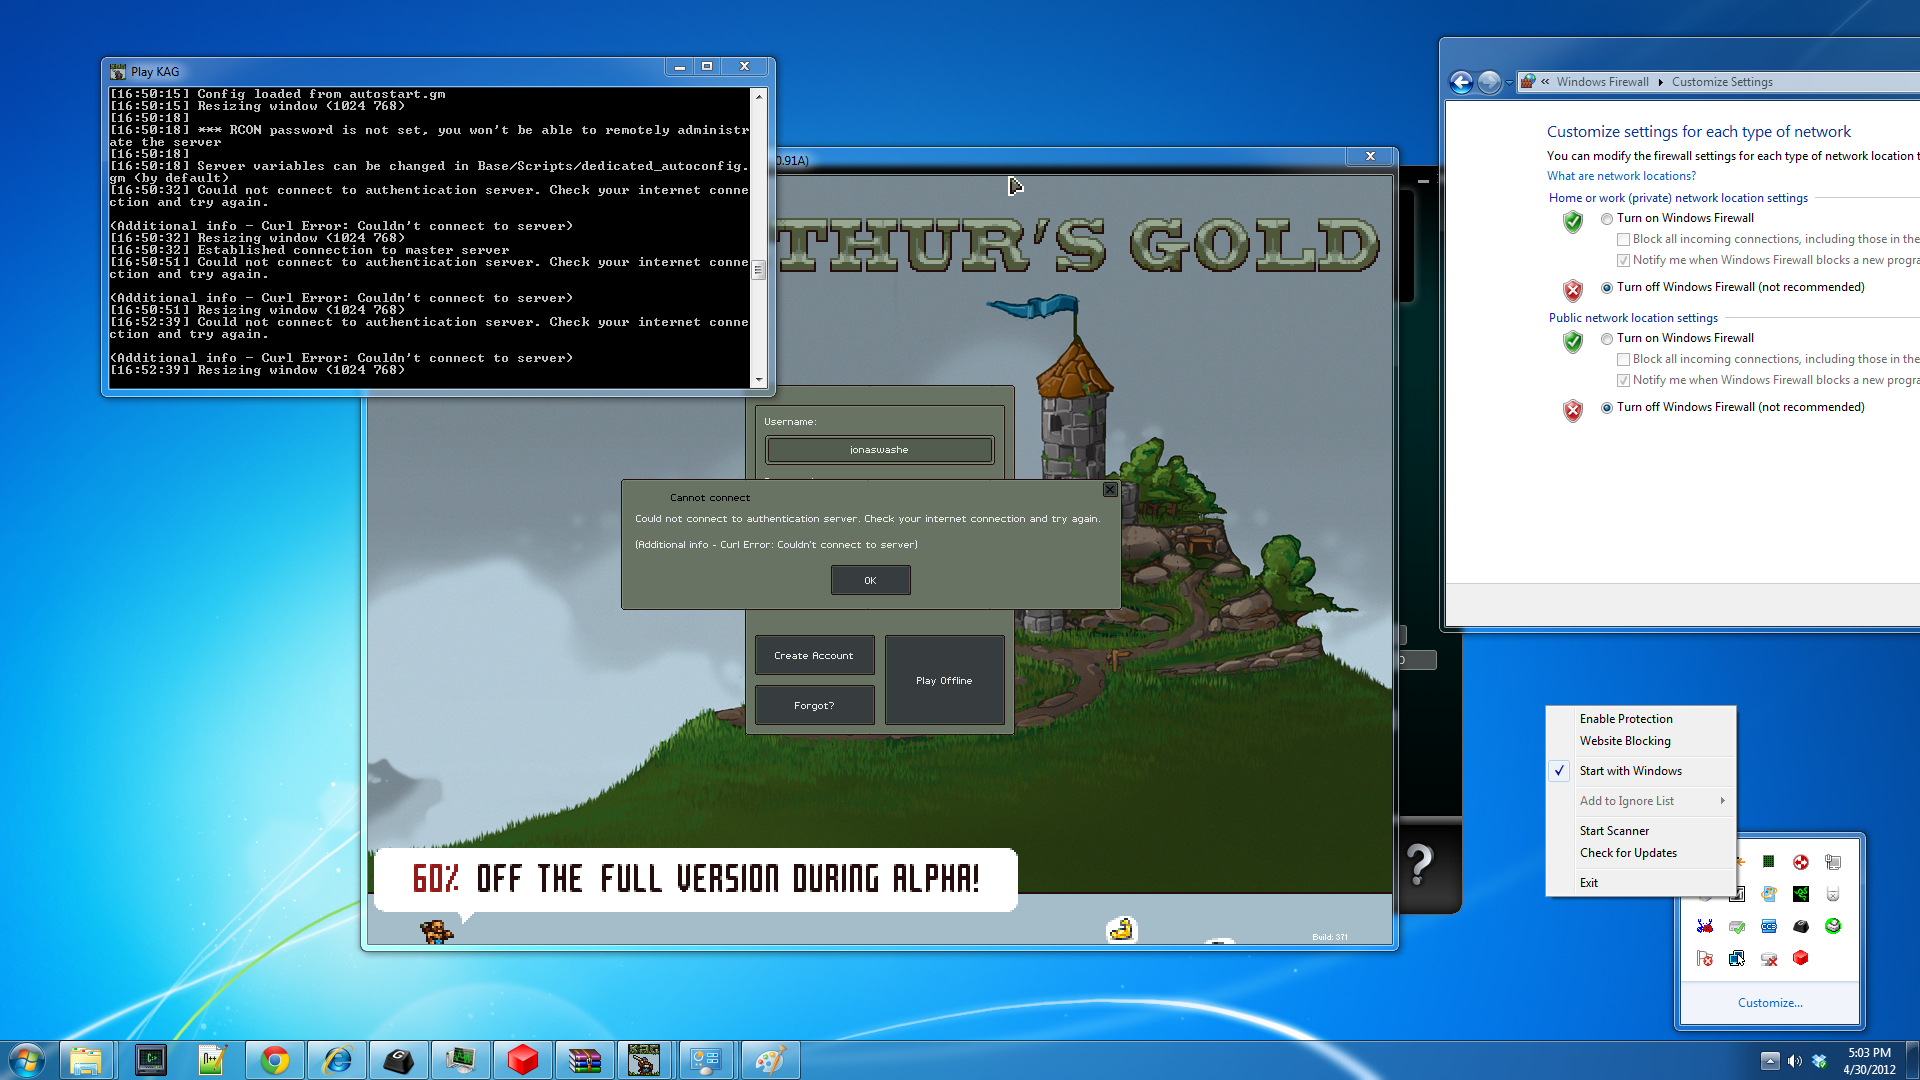
Task: Click the console scrollbar down arrow
Action: click(759, 380)
